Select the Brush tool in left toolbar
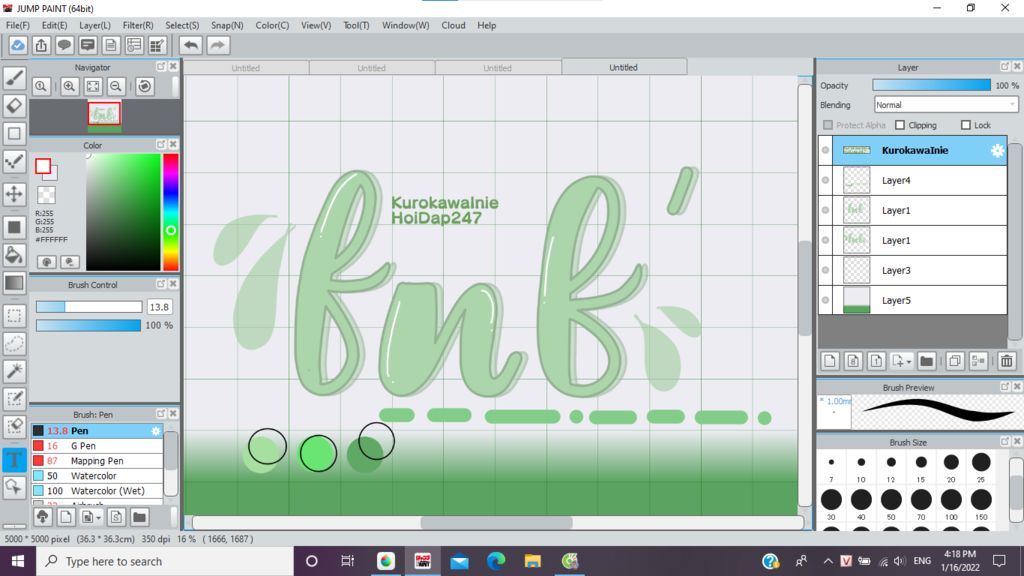Screen dimensions: 1024x576 14,78
